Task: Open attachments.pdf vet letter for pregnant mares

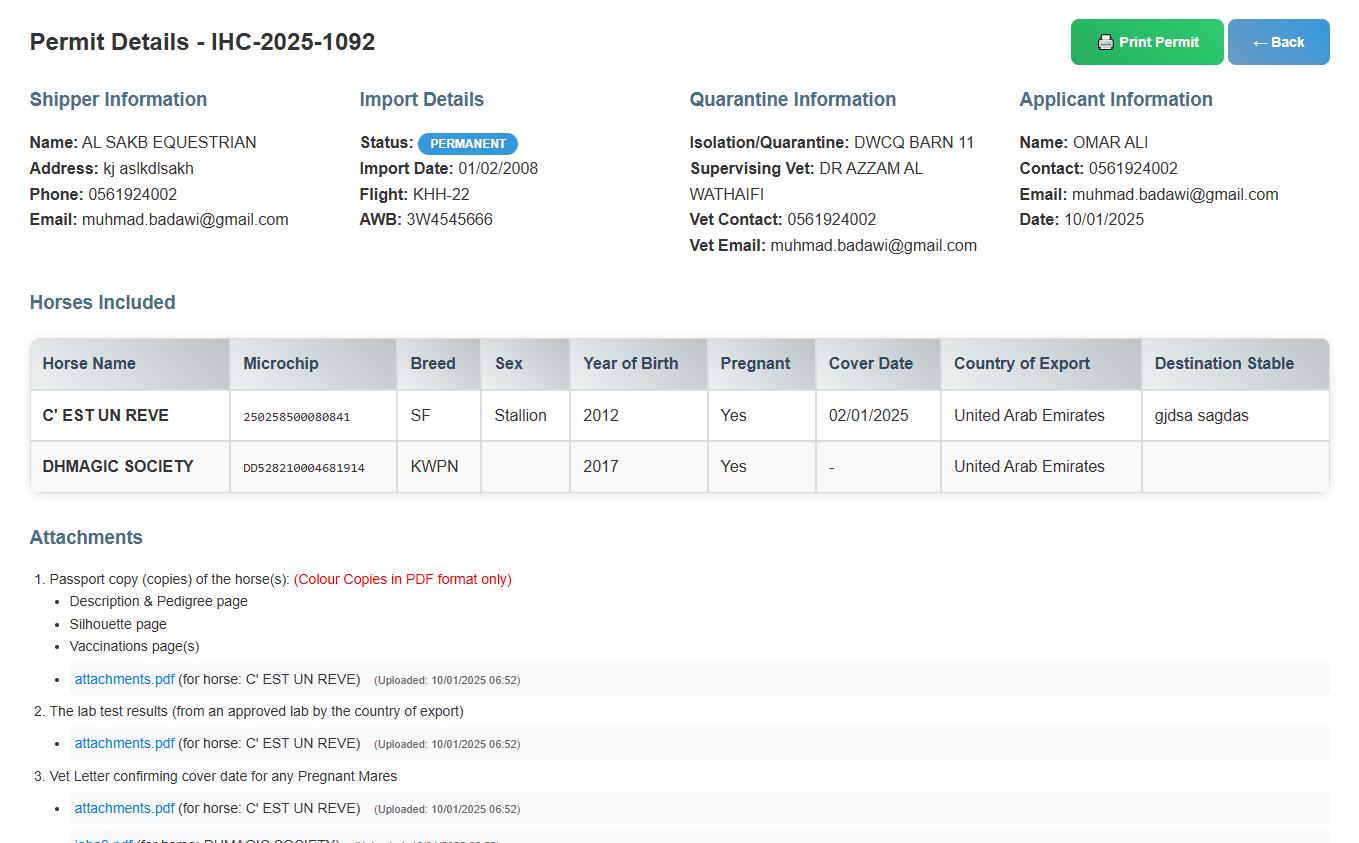Action: [x=124, y=808]
